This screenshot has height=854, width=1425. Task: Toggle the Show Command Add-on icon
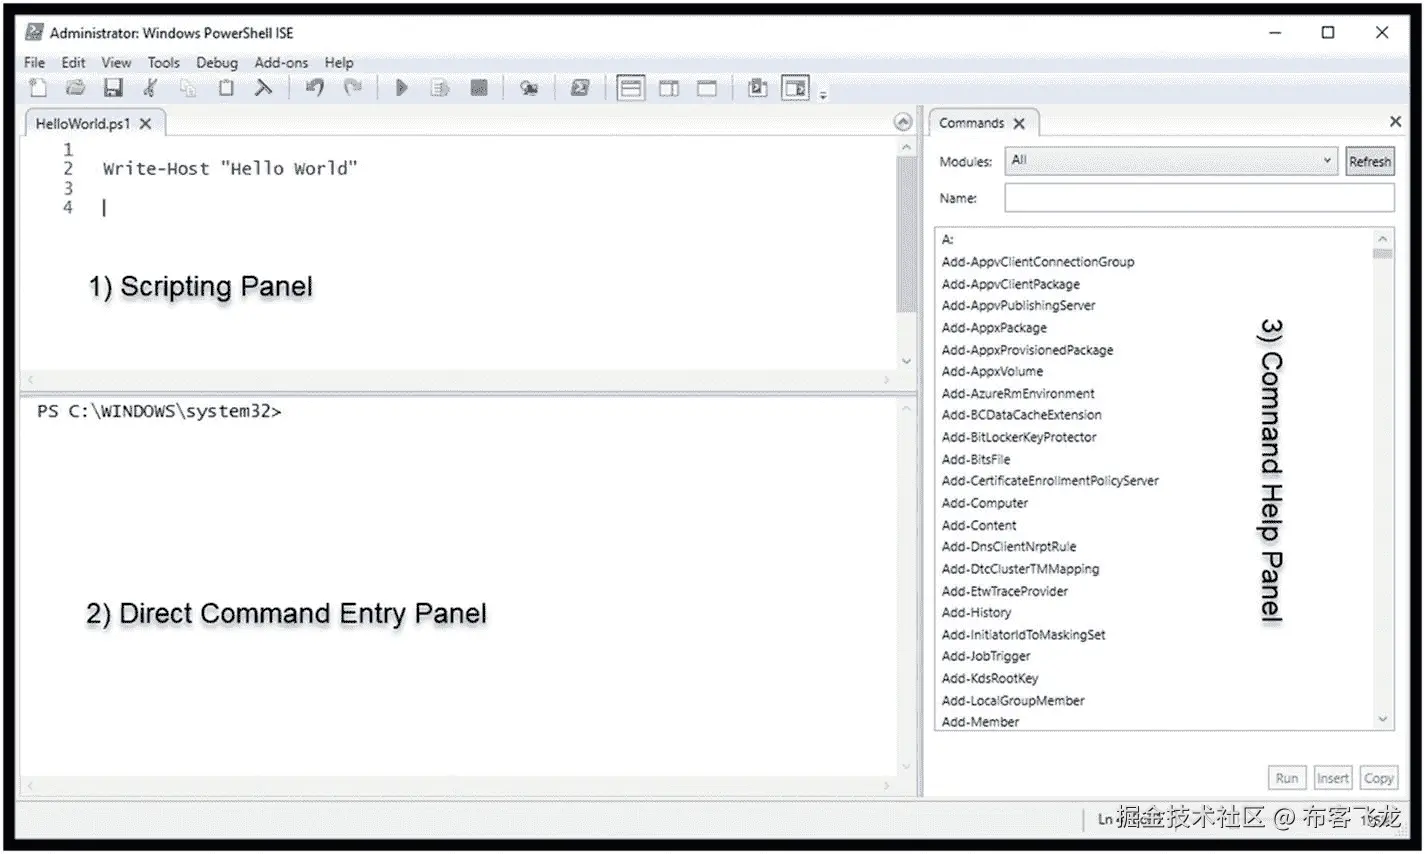click(x=796, y=88)
